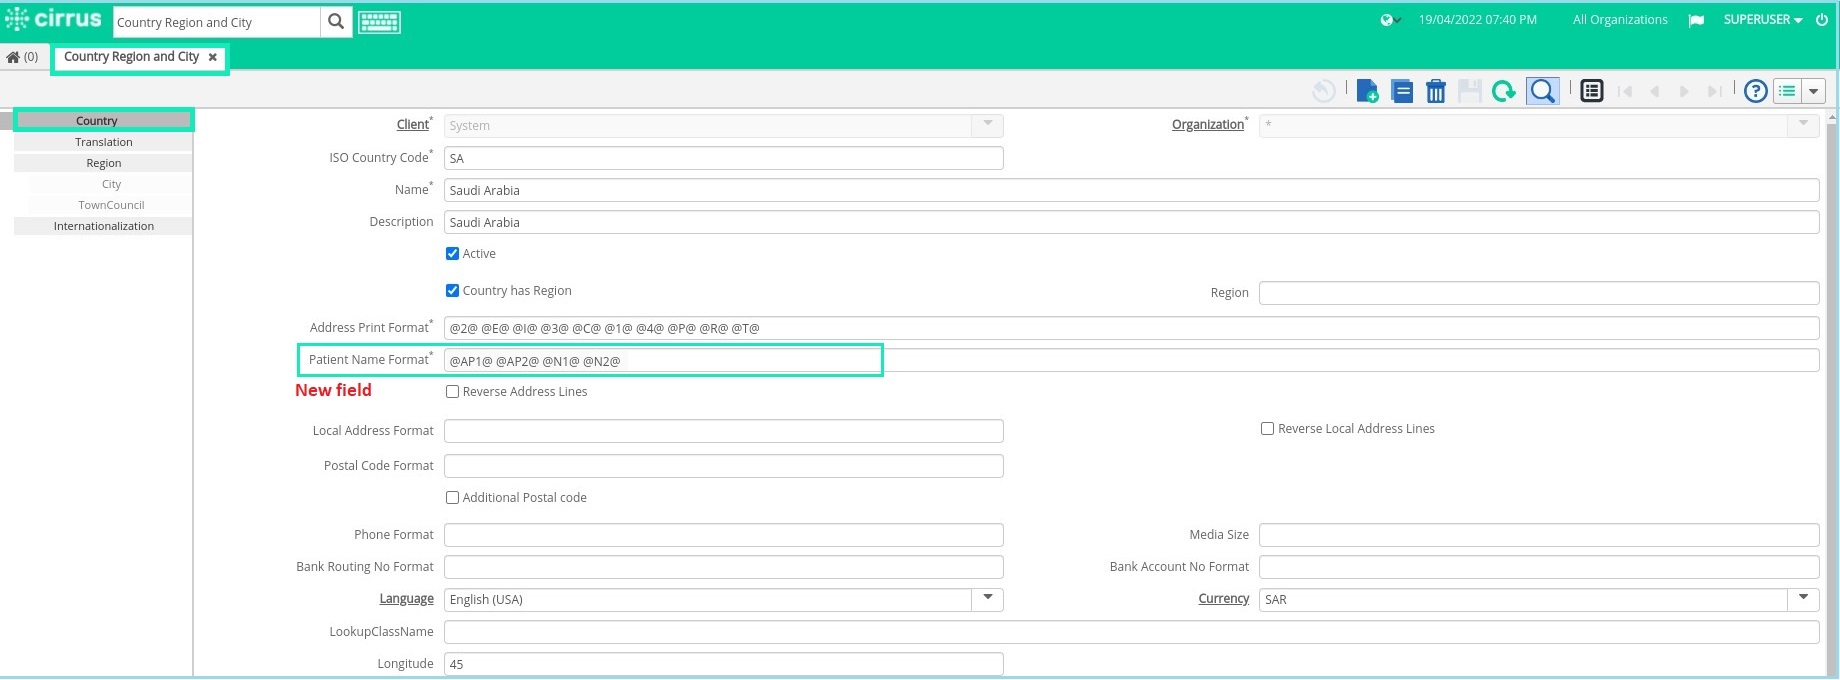Open help with question mark icon
1840x680 pixels.
[1755, 91]
